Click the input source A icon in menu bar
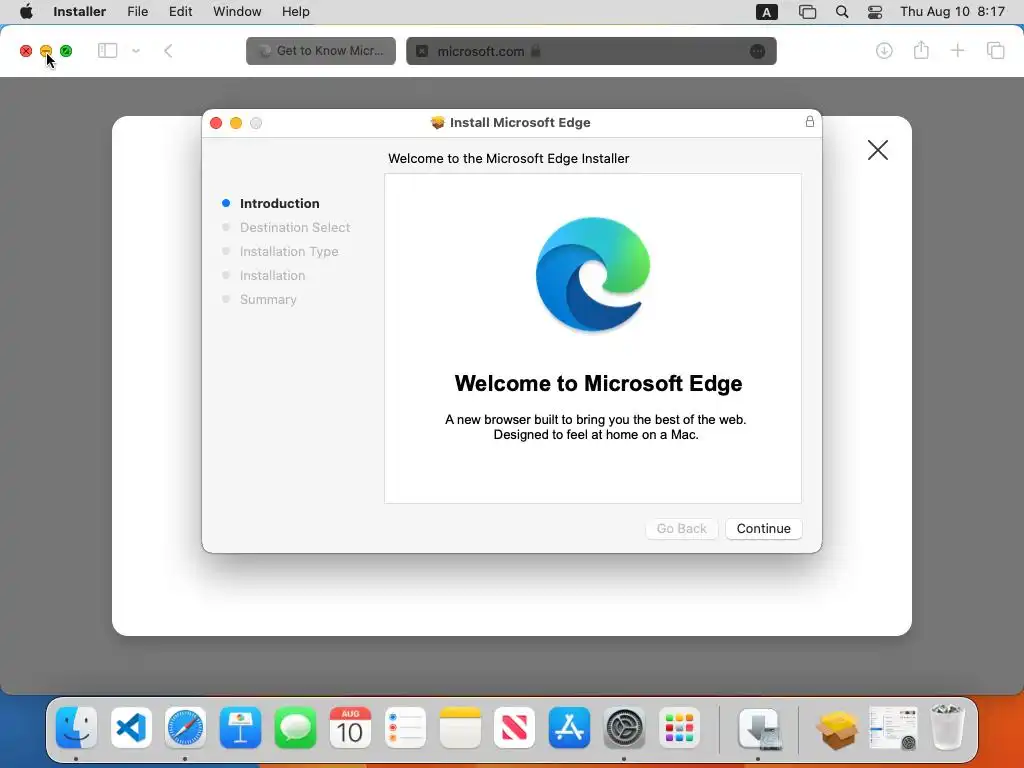Image resolution: width=1024 pixels, height=768 pixels. [x=767, y=12]
